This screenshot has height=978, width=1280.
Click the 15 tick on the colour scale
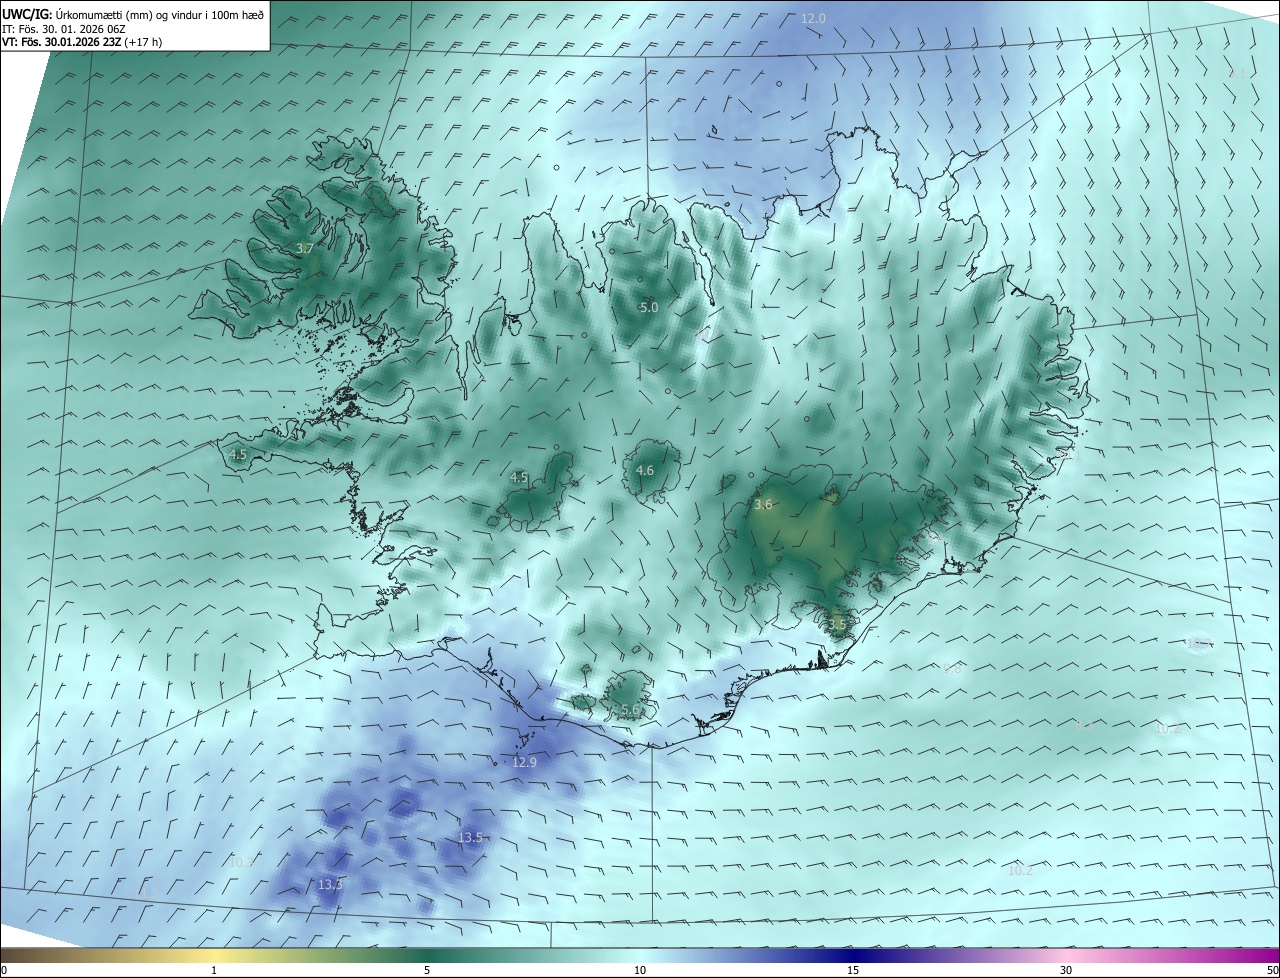[853, 971]
